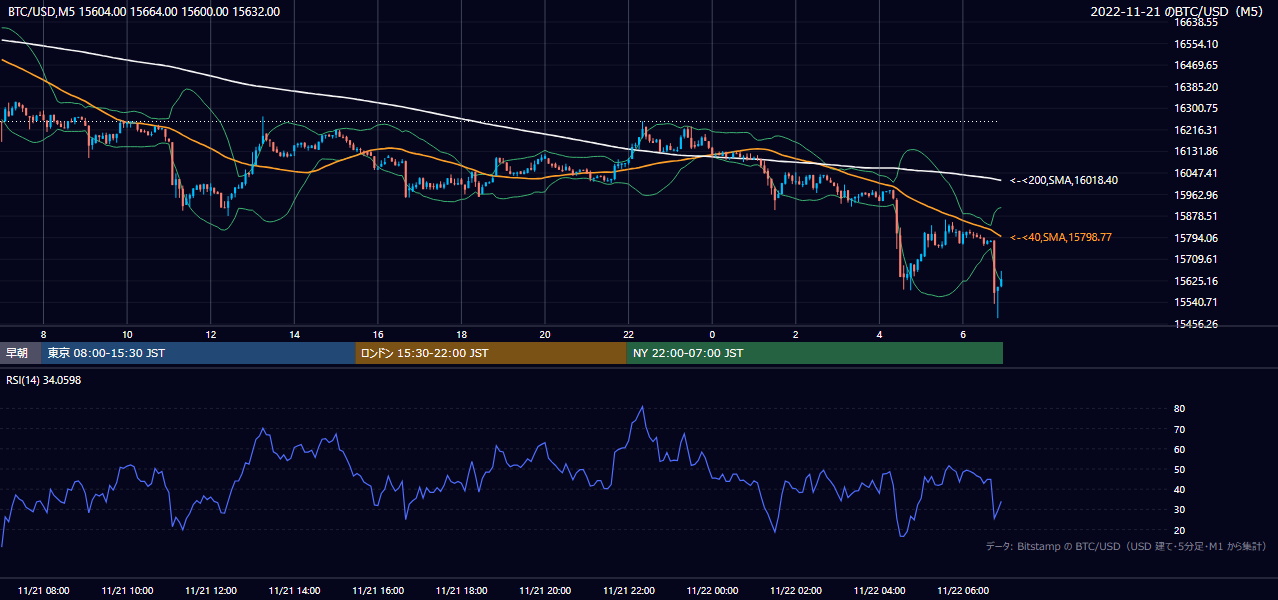Viewport: 1278px width, 600px height.
Task: Click hour tick 8 under price chart
Action: pos(43,333)
